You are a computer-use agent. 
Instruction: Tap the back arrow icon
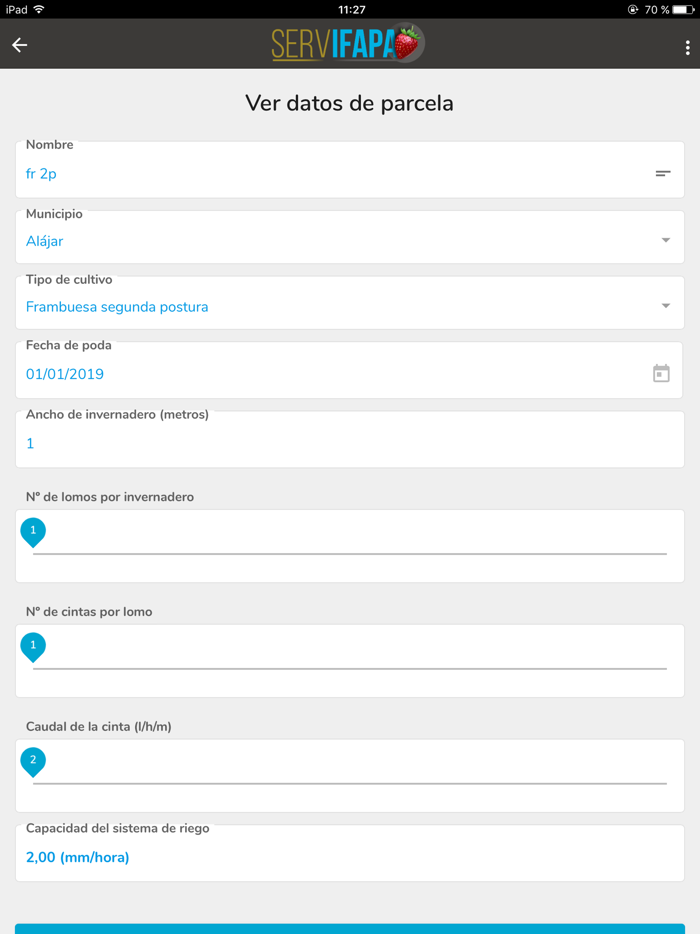click(20, 45)
